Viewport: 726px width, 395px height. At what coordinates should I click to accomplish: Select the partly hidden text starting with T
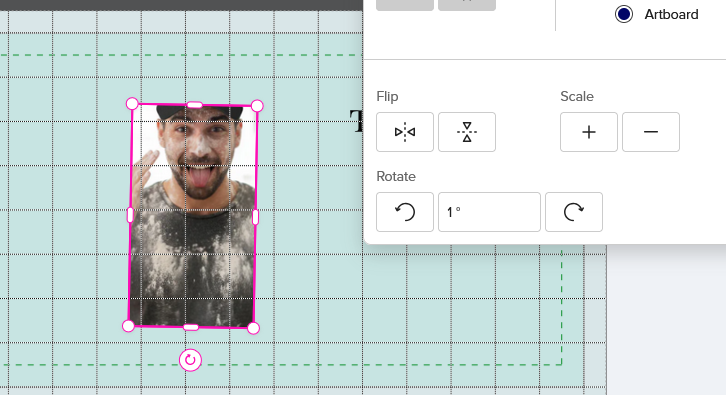coord(356,121)
